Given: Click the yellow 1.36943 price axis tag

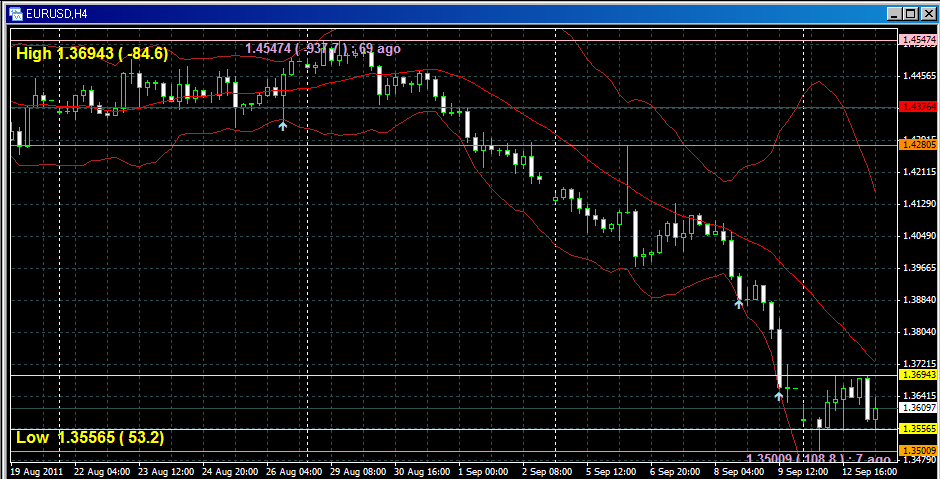Looking at the screenshot, I should (917, 375).
